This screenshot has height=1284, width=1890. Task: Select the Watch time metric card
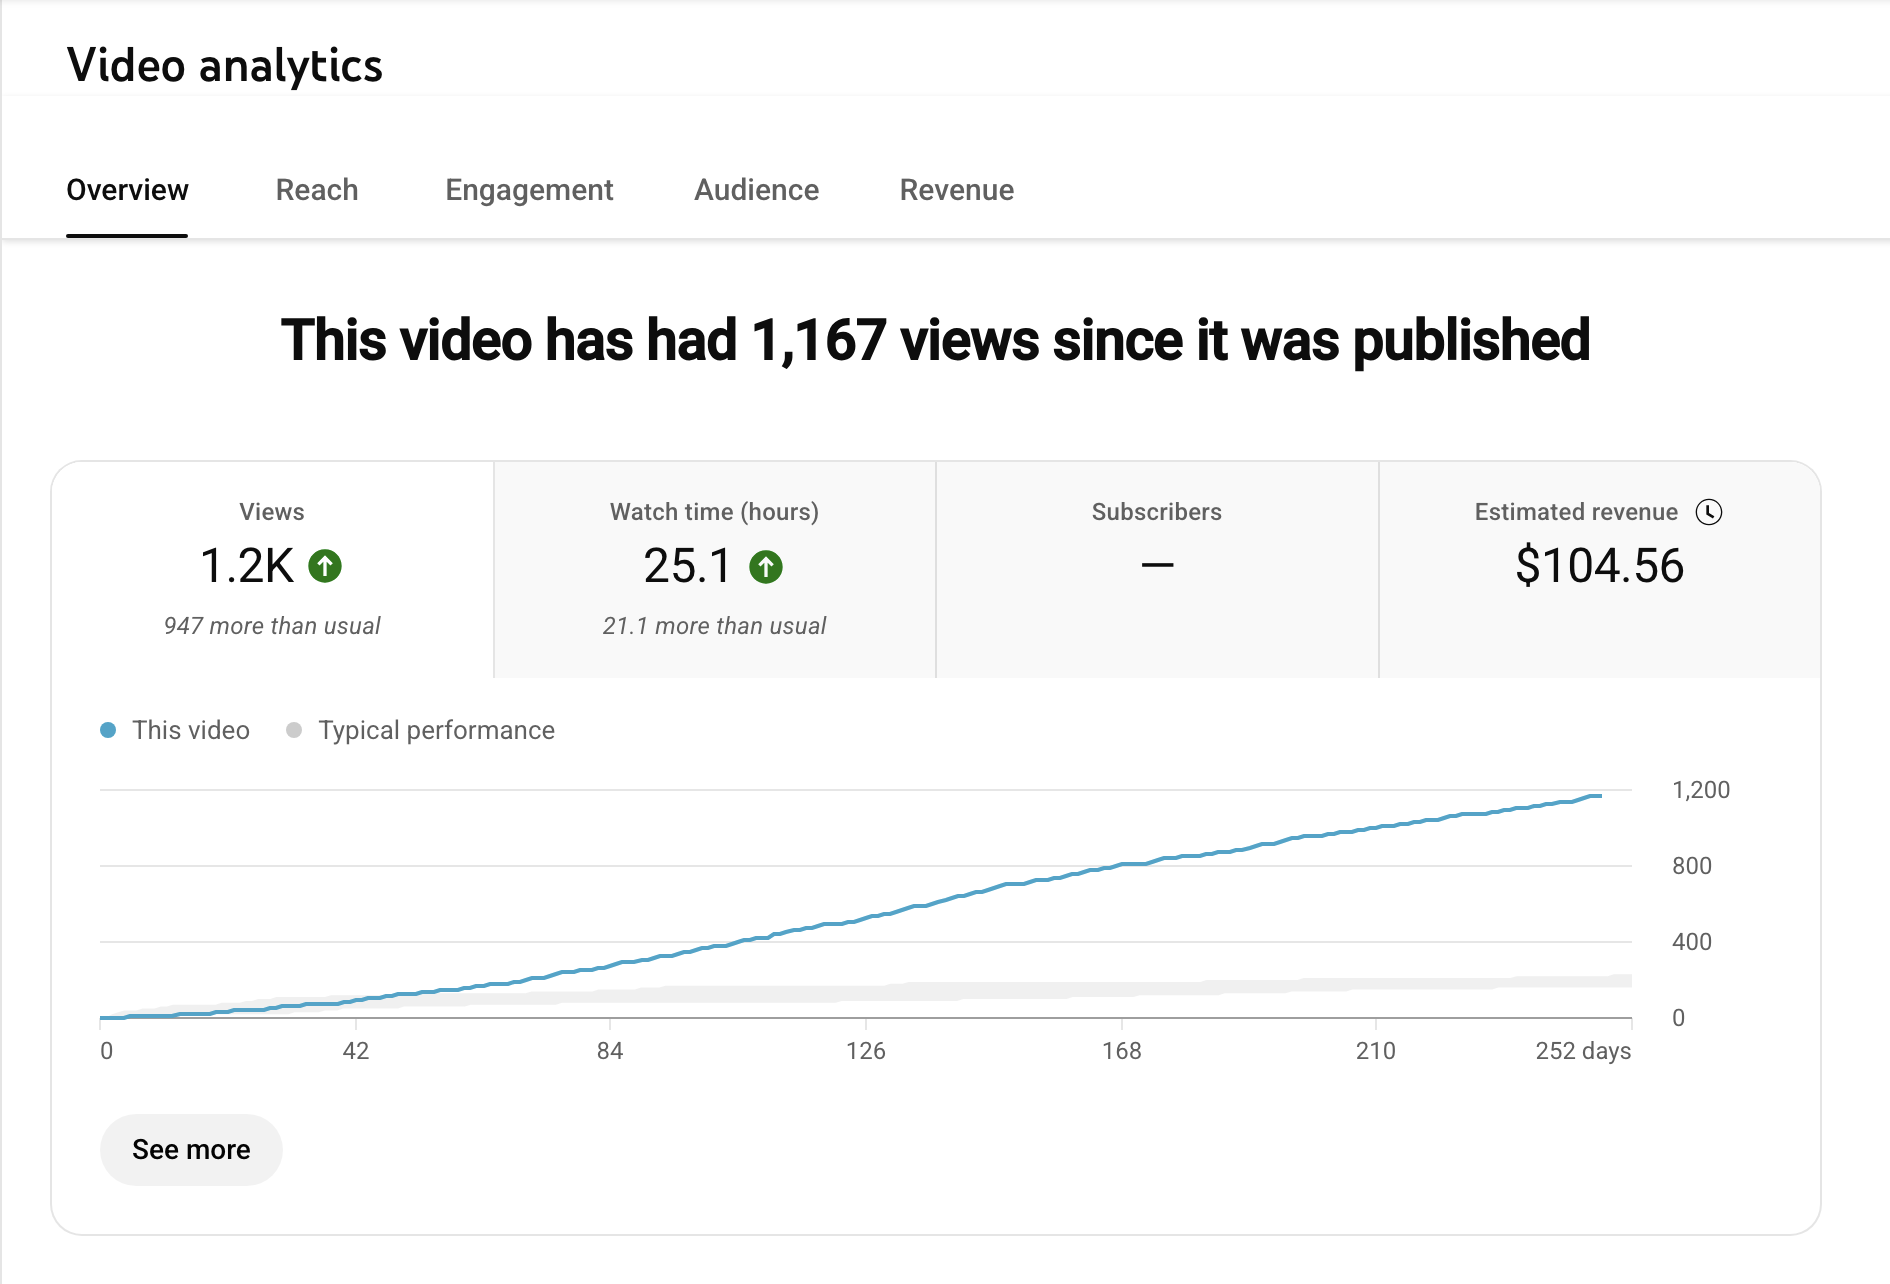713,568
